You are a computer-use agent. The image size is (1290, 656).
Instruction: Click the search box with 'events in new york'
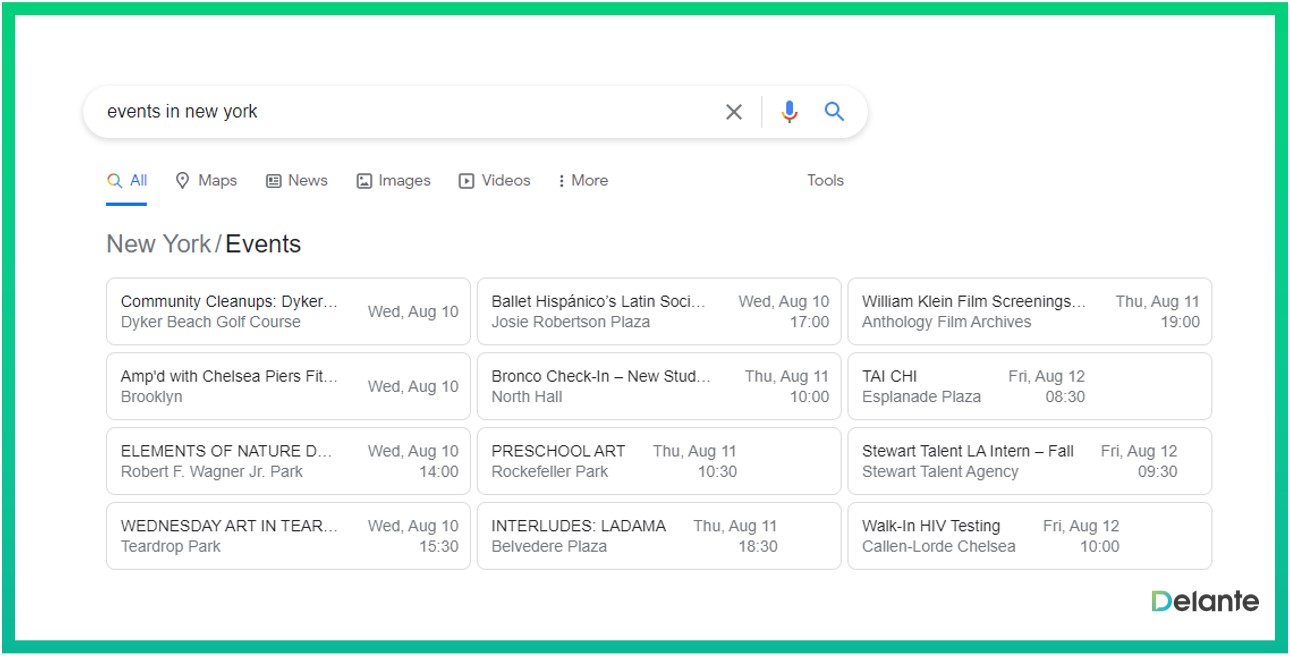click(400, 112)
